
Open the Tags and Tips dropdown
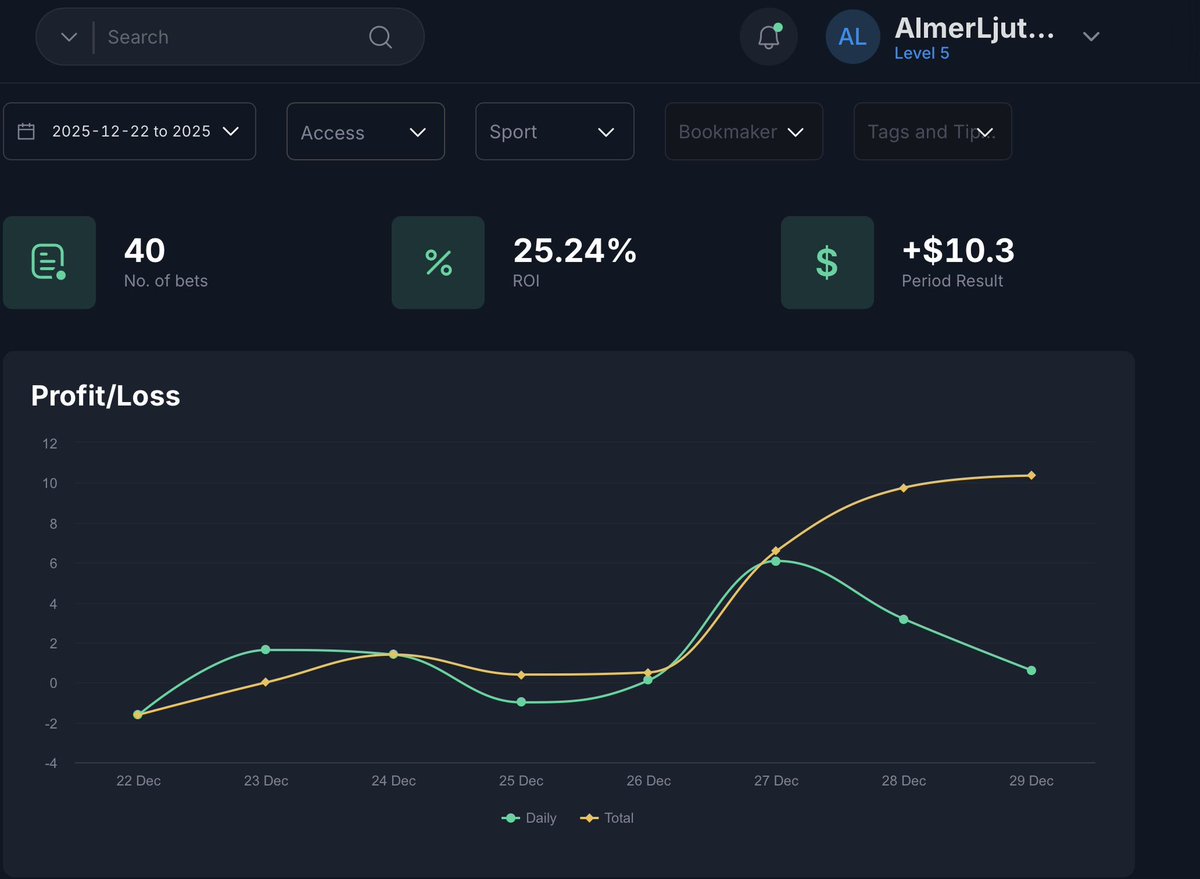click(x=932, y=130)
